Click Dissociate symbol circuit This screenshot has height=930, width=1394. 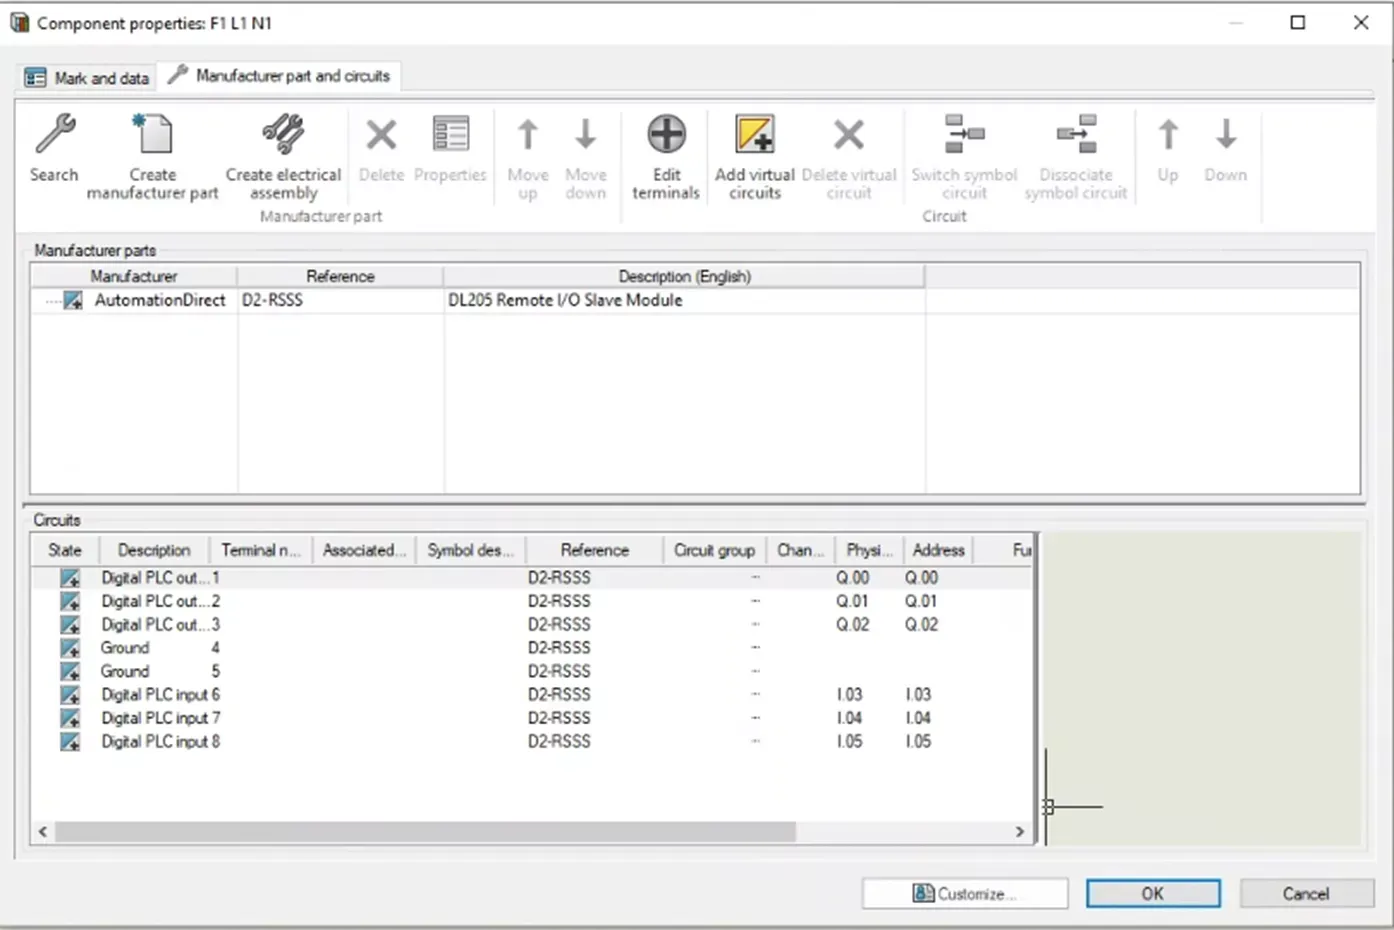[x=1075, y=157]
